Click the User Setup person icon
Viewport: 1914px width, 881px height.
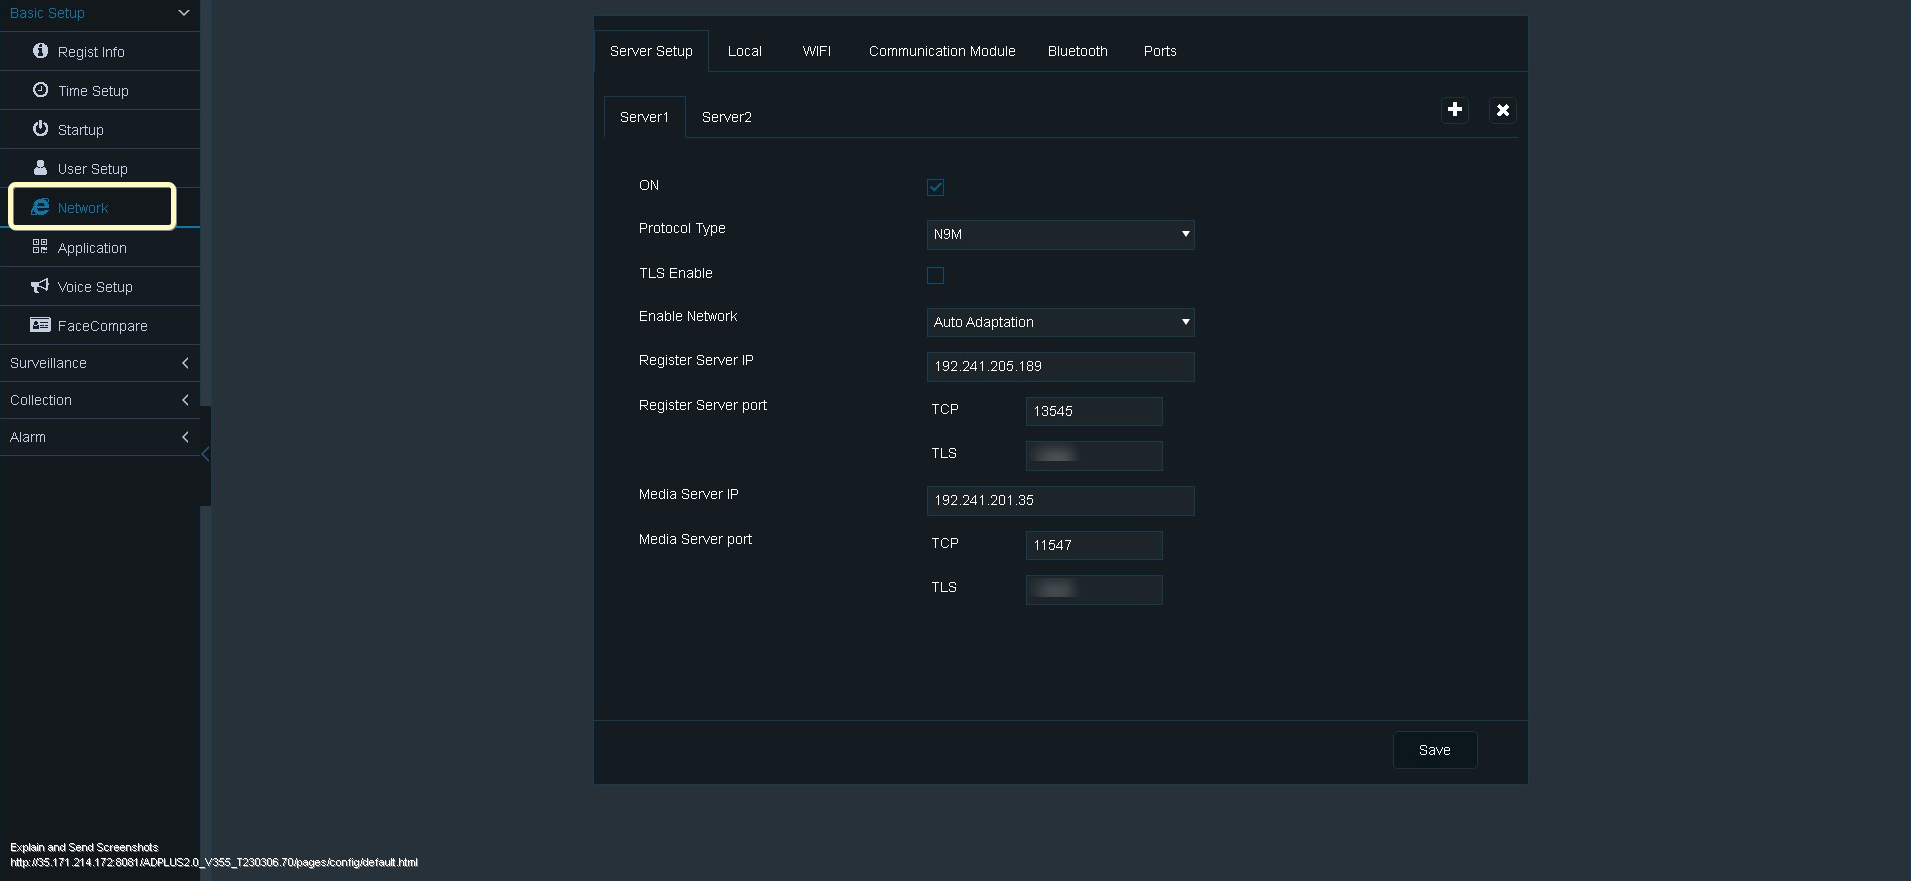[40, 167]
